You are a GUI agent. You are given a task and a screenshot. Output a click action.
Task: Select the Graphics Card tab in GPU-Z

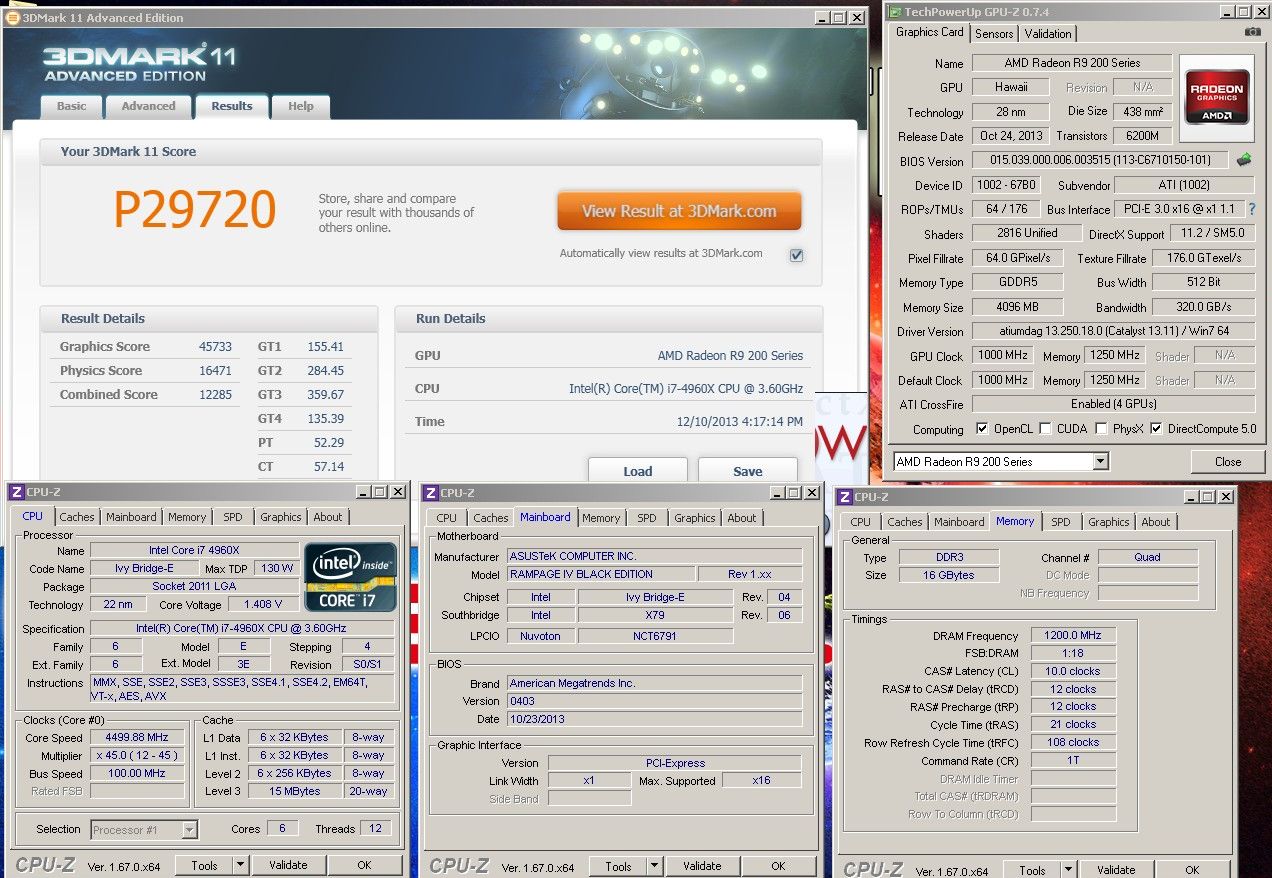point(929,32)
